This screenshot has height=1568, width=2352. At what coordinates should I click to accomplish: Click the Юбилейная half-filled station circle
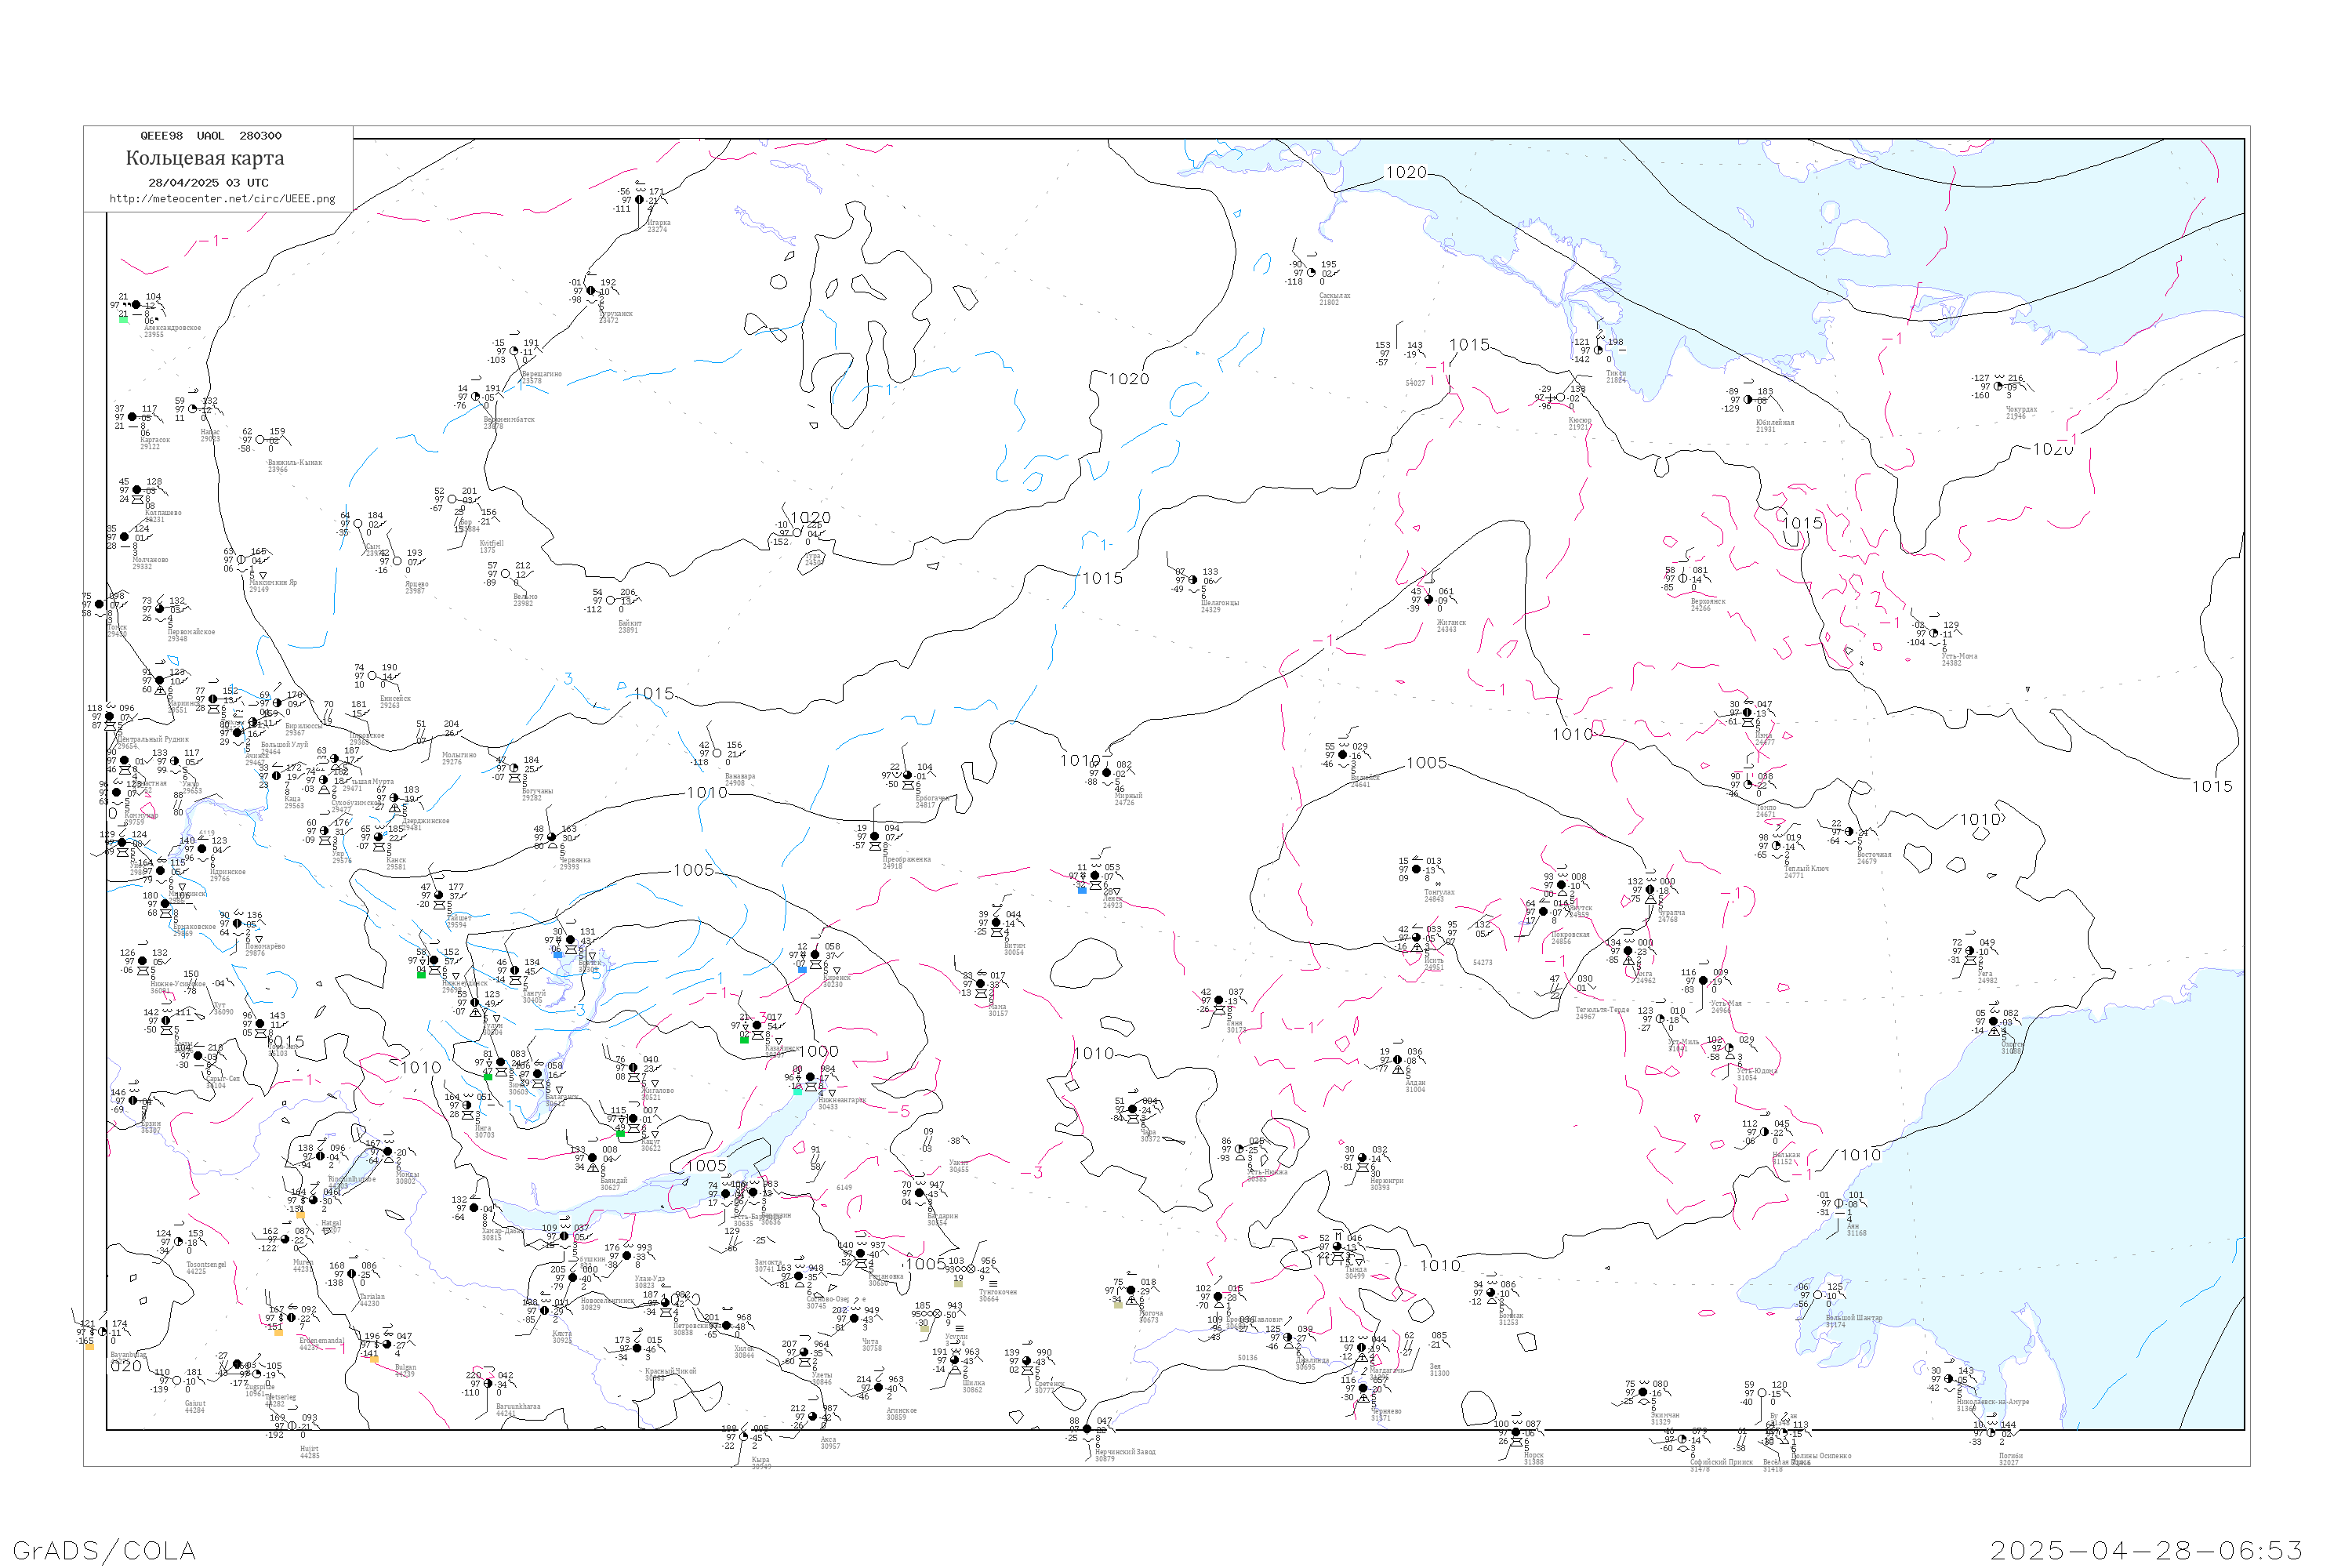coord(1748,400)
